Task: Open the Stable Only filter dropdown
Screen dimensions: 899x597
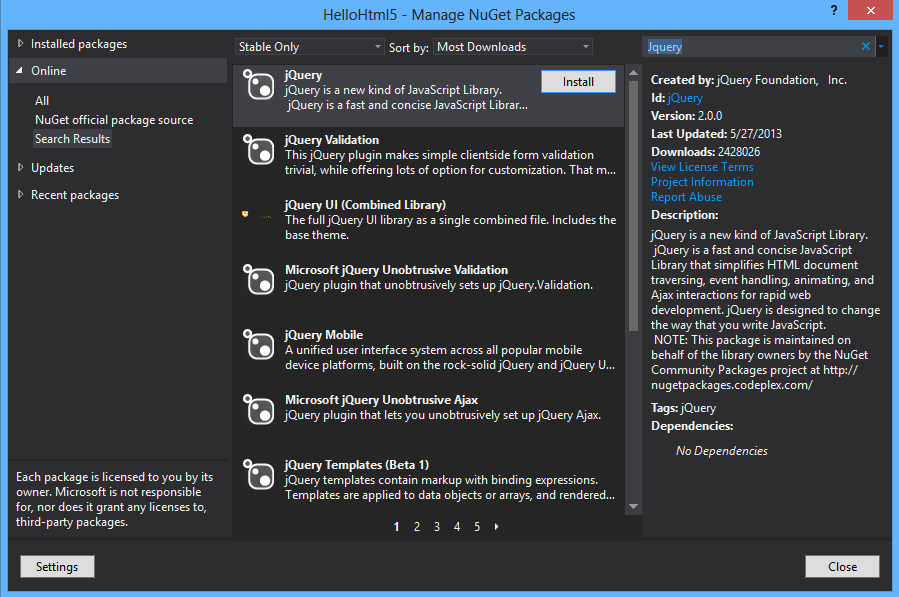Action: [x=309, y=47]
